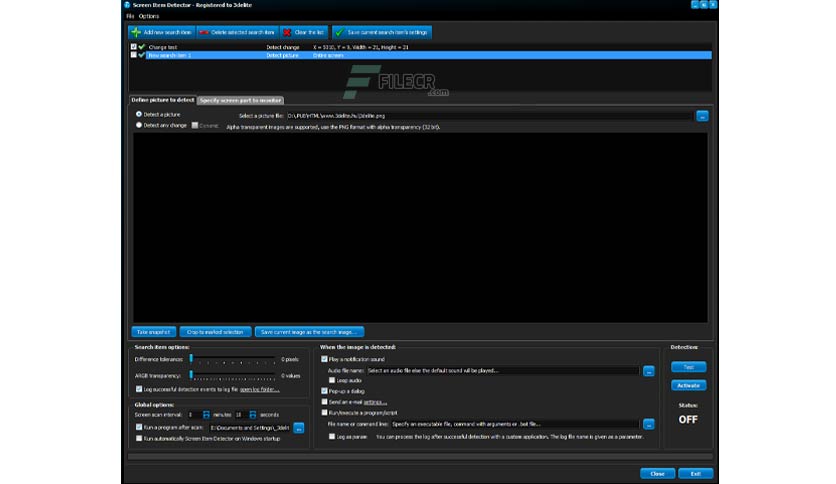Open the File menu

[x=130, y=16]
